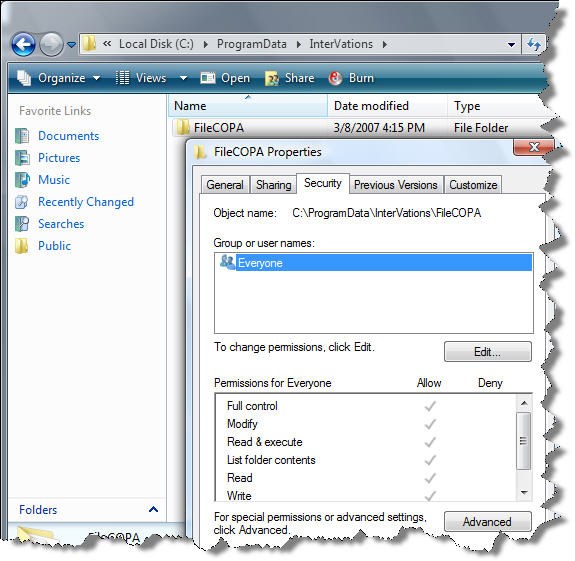575x561 pixels.
Task: Click folder icon in Properties title bar
Action: click(200, 152)
